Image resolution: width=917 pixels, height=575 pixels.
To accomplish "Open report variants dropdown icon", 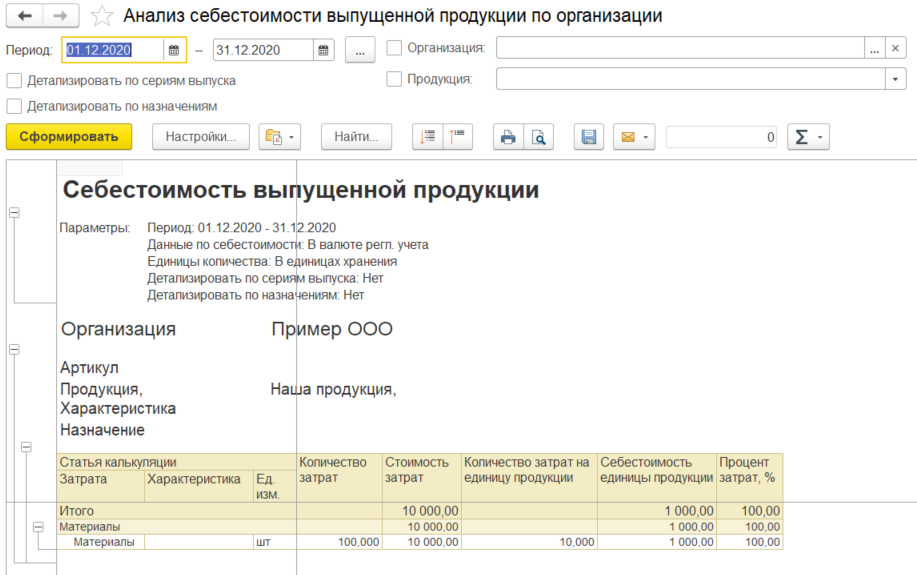I will [x=280, y=137].
